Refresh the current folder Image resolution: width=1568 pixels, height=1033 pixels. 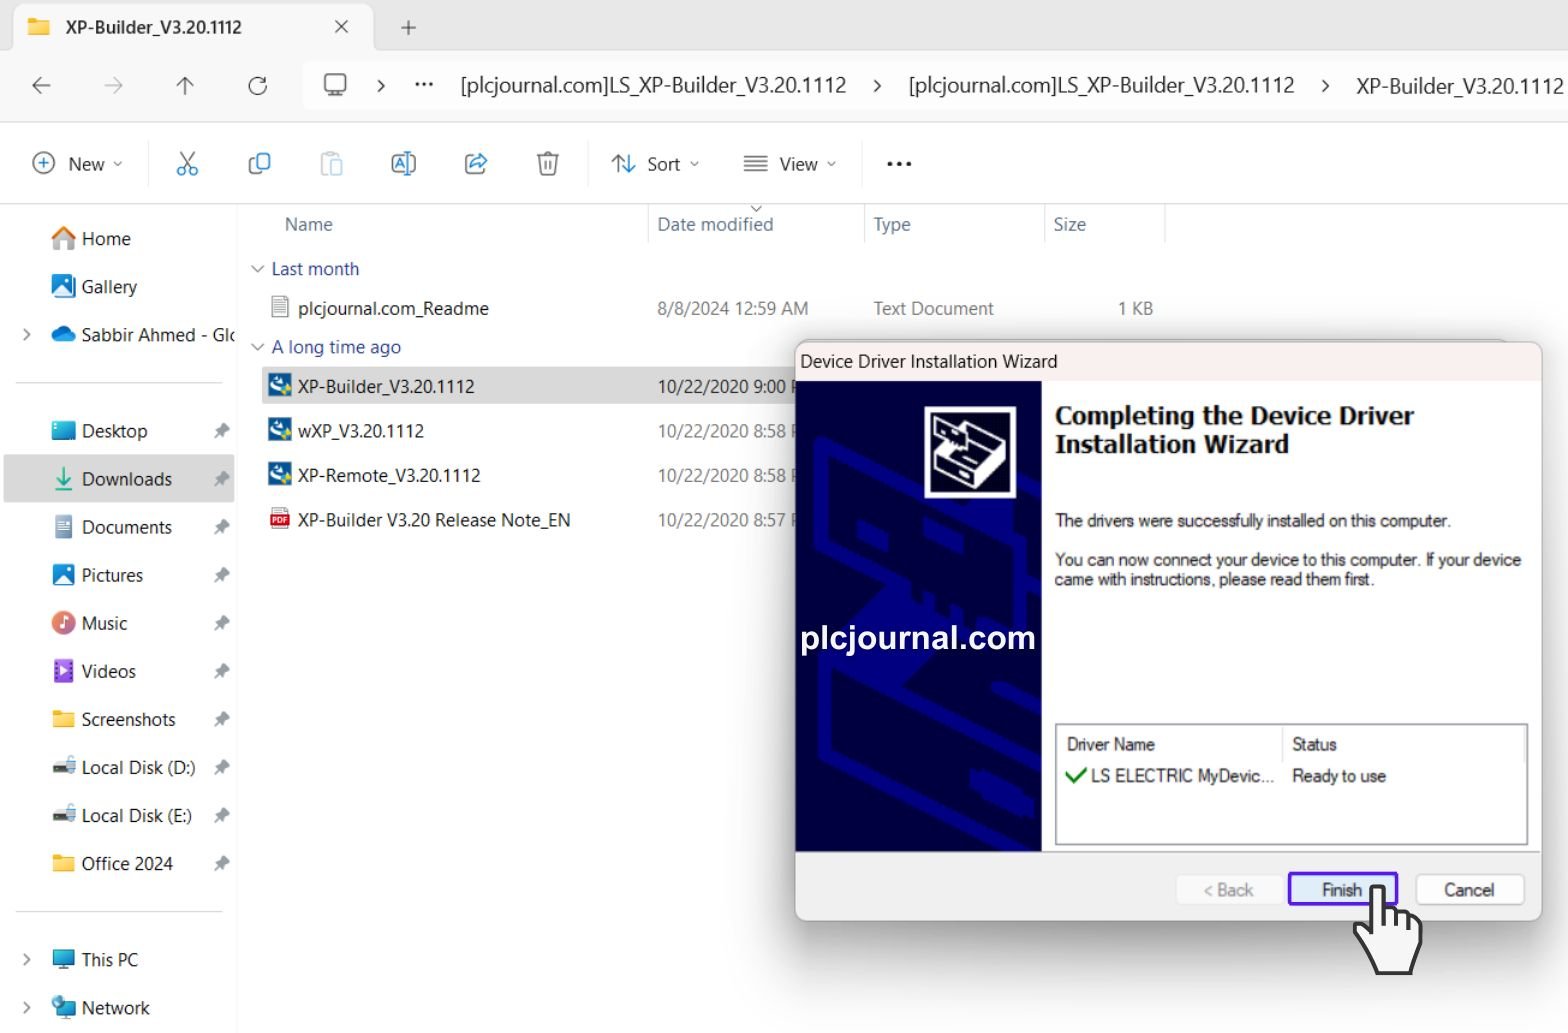click(x=257, y=86)
